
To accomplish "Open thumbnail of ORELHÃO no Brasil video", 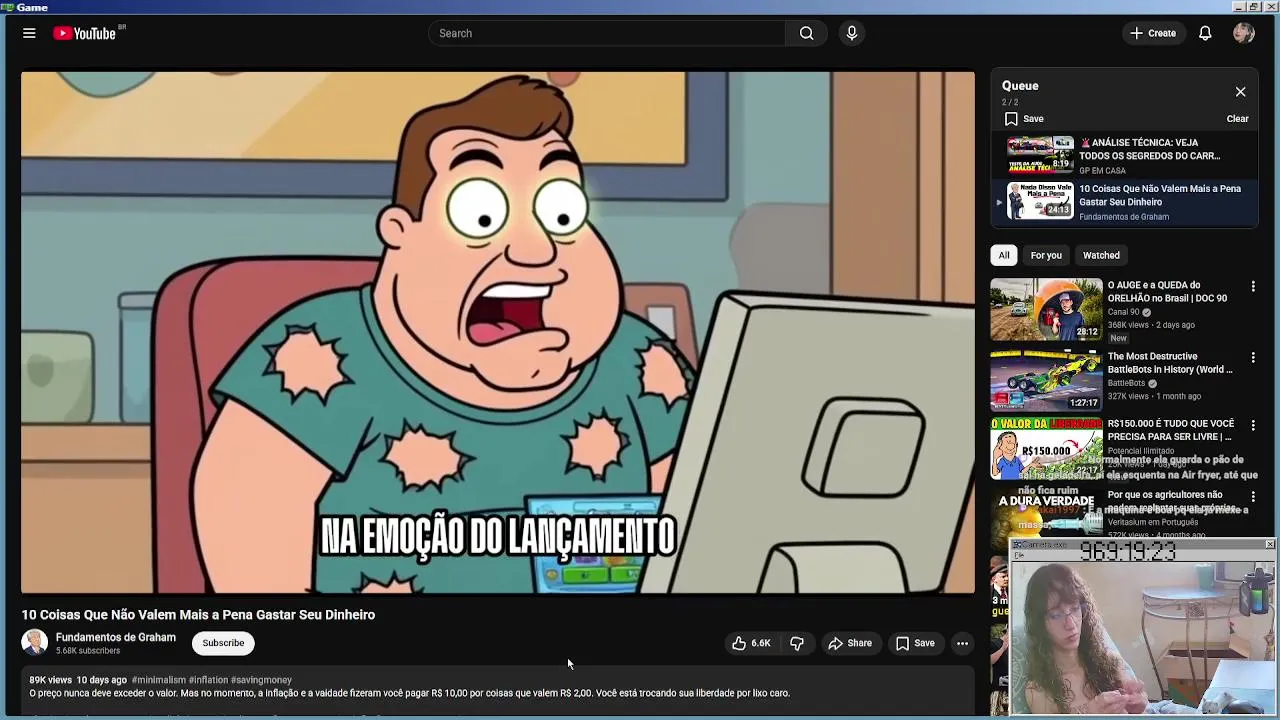I will pyautogui.click(x=1046, y=309).
